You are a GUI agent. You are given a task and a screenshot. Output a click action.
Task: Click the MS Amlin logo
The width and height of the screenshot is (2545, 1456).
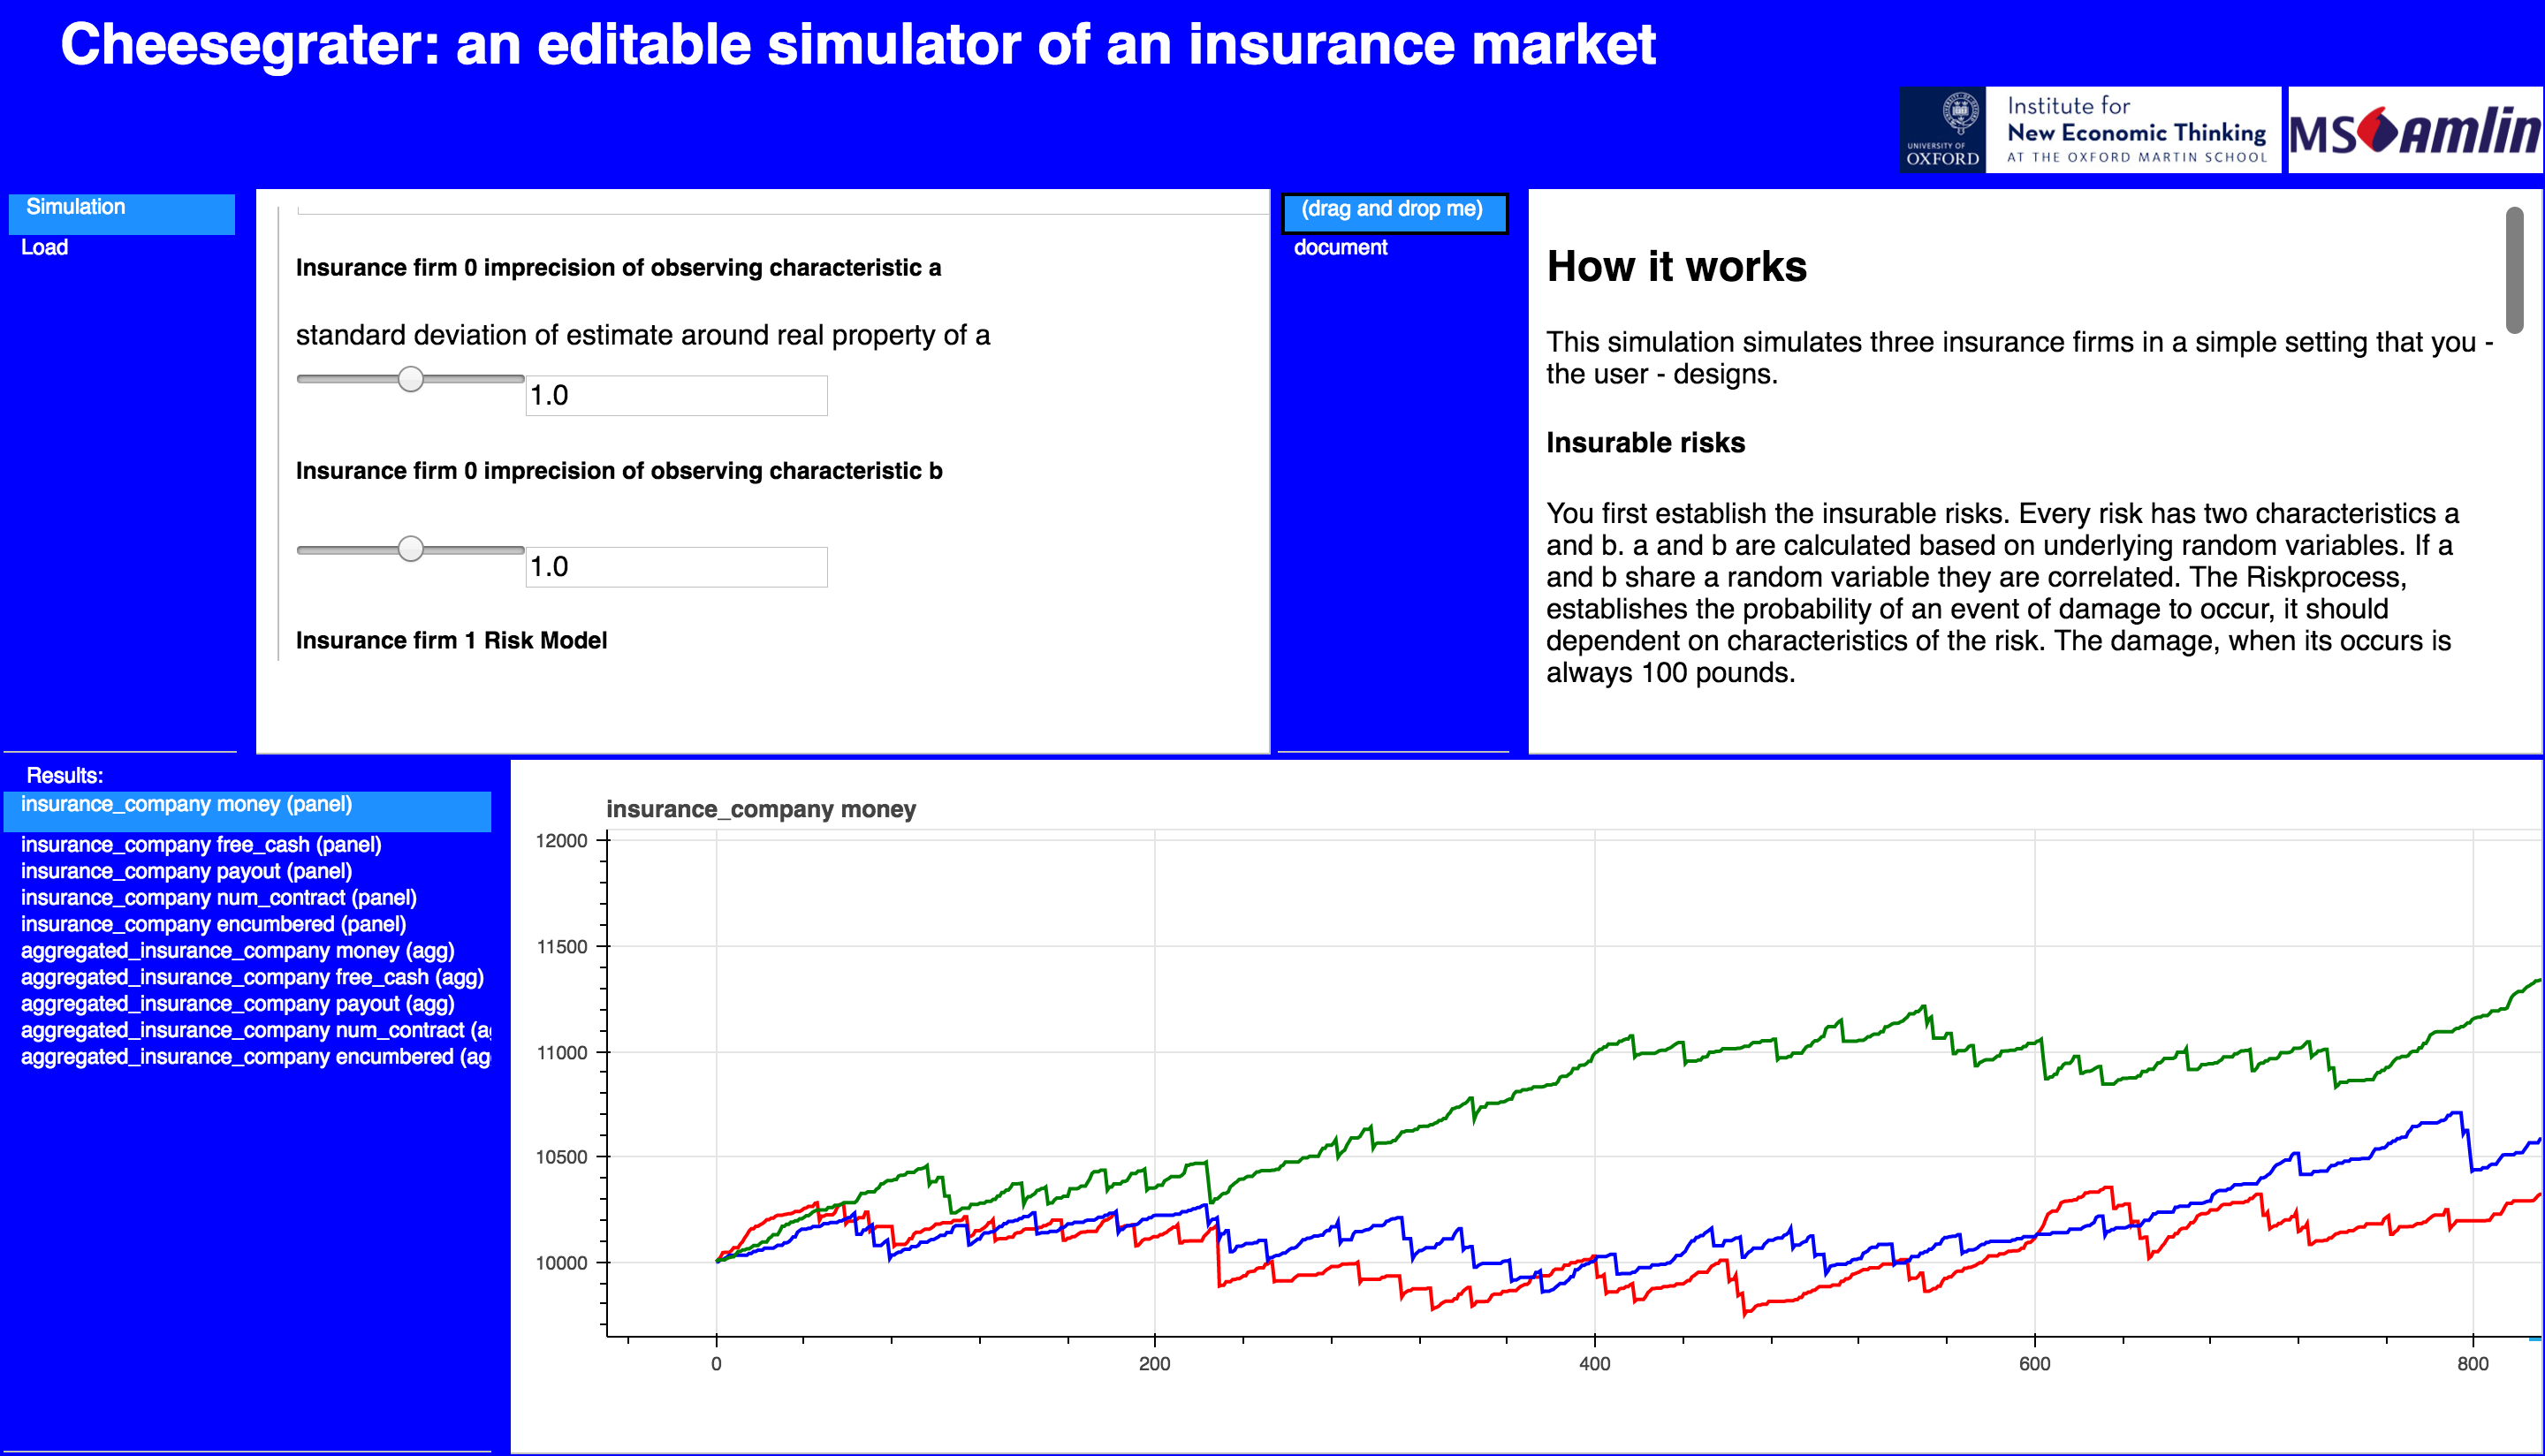point(2414,131)
